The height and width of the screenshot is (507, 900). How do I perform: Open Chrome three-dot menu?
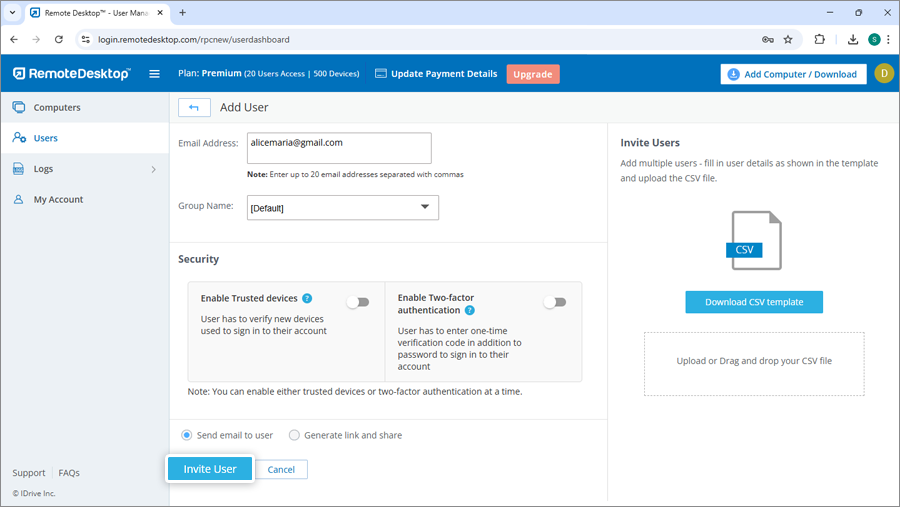click(x=889, y=39)
